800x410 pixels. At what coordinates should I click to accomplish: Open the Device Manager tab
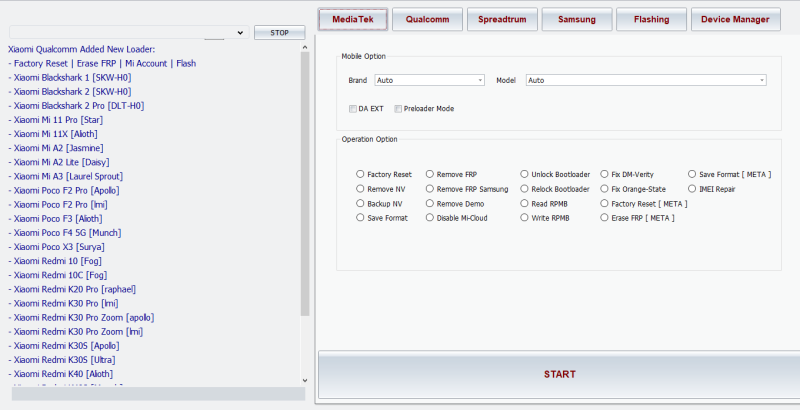tap(736, 19)
